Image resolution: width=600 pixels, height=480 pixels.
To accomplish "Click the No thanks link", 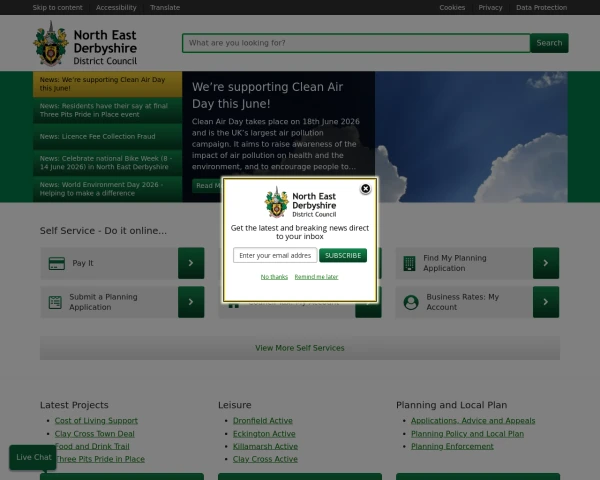I will [274, 277].
